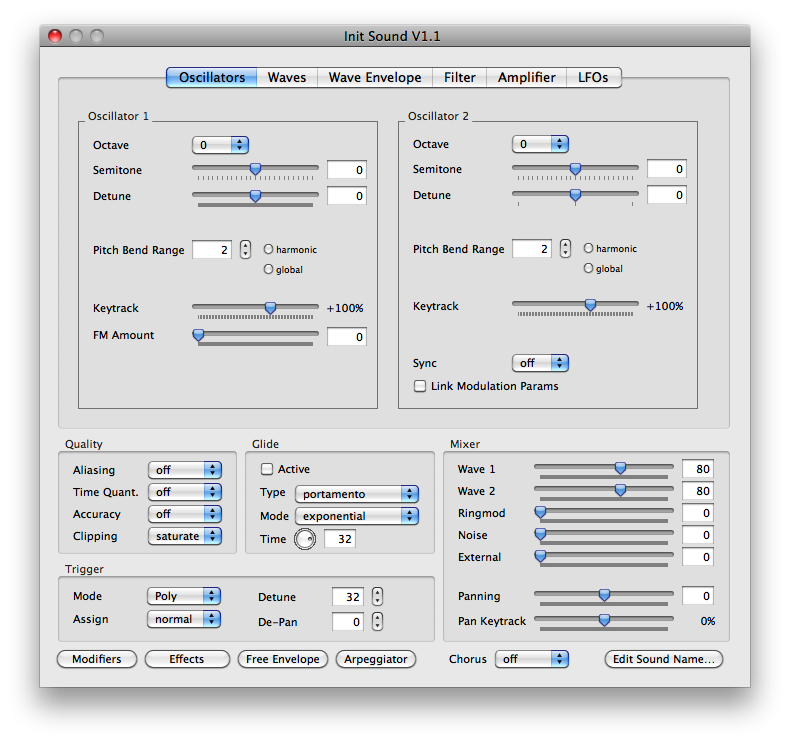
Task: Click Oscillator 2 Keytrack slider thumb
Action: point(590,305)
